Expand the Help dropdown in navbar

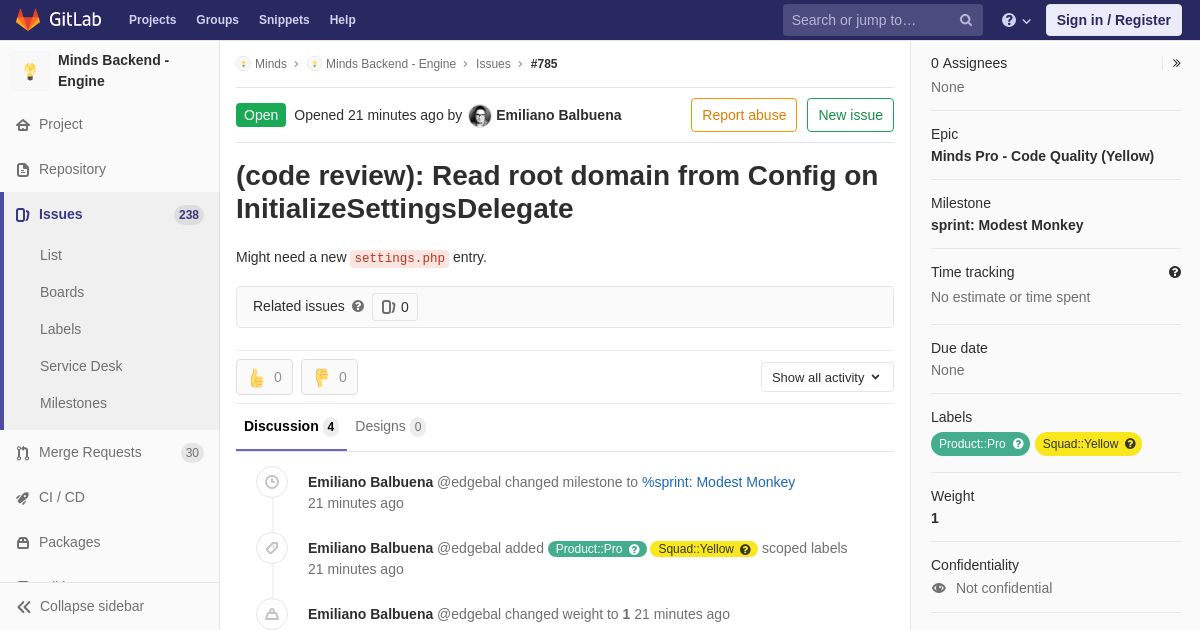pyautogui.click(x=1016, y=20)
